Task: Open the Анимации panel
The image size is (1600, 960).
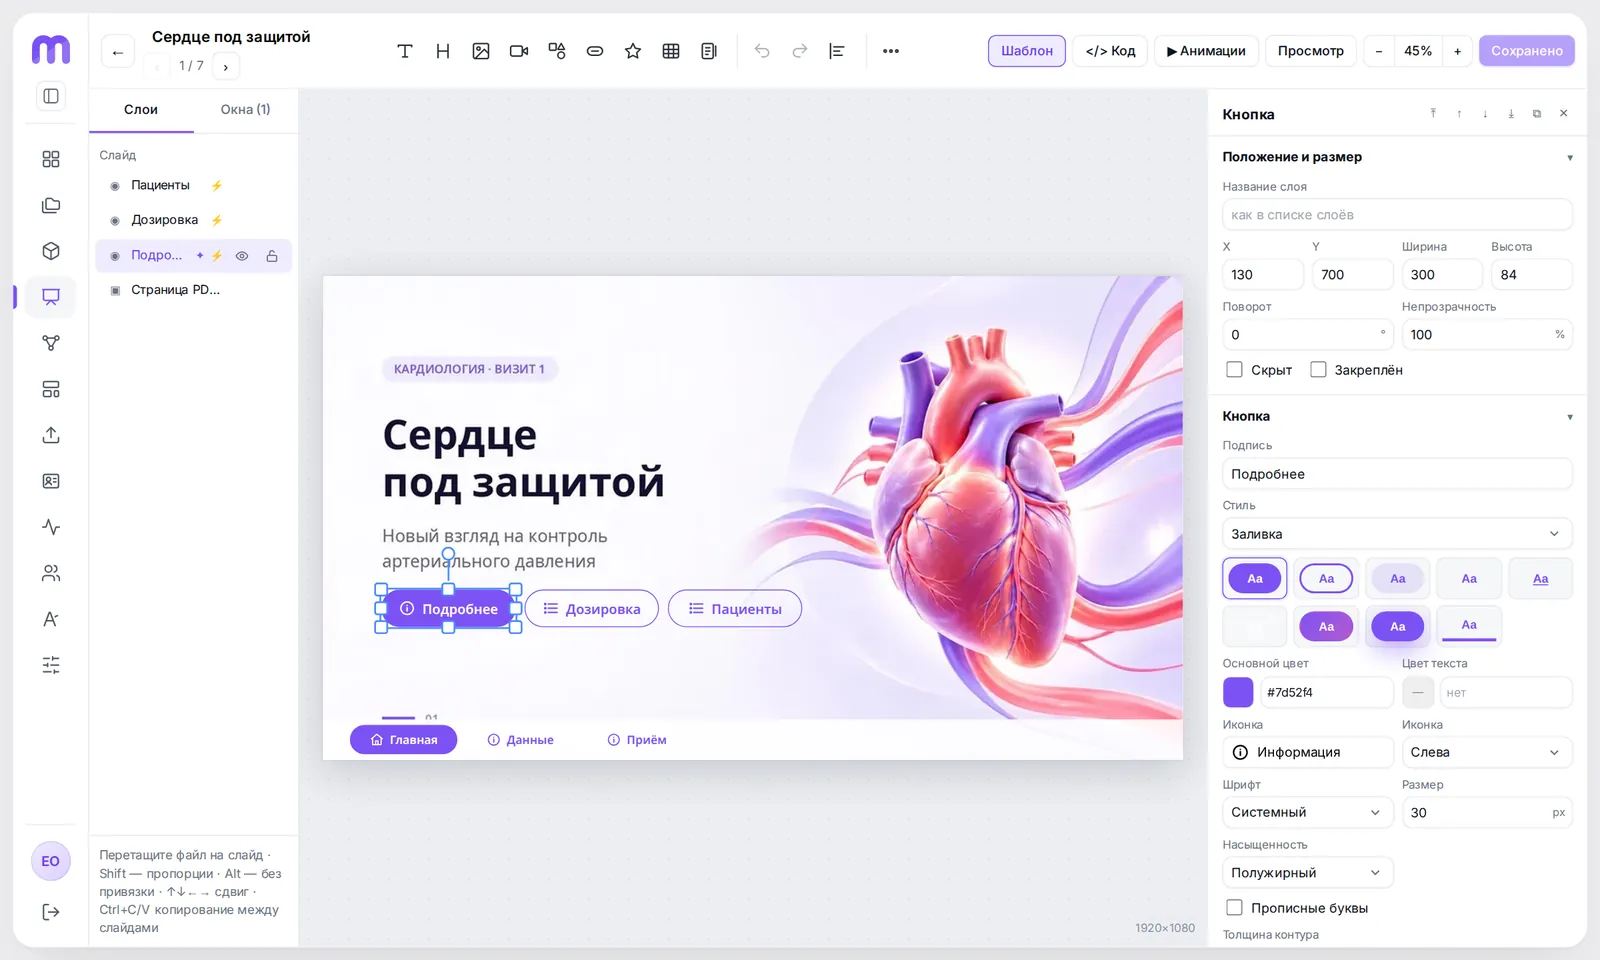Action: pyautogui.click(x=1206, y=51)
